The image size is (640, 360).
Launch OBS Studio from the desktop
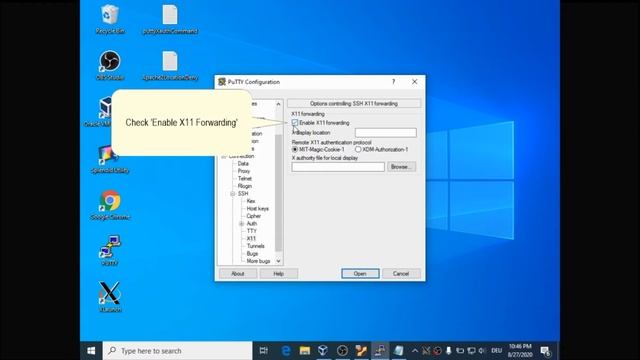109,65
